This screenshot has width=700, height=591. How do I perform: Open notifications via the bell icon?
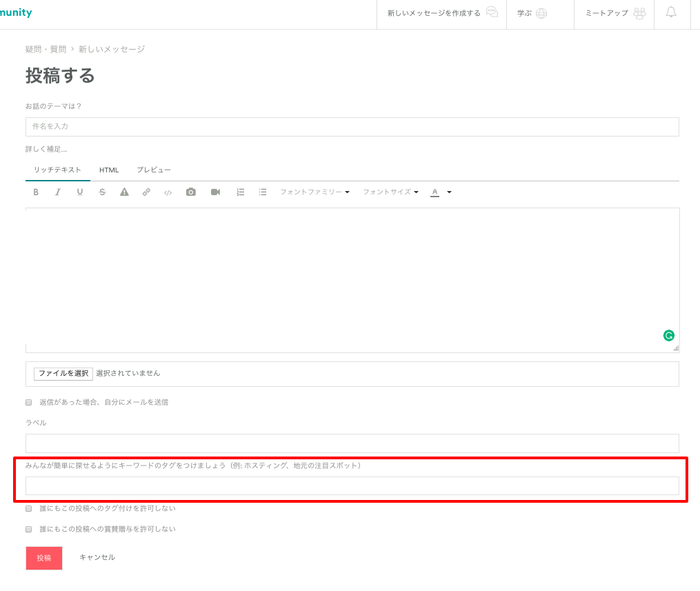(671, 13)
